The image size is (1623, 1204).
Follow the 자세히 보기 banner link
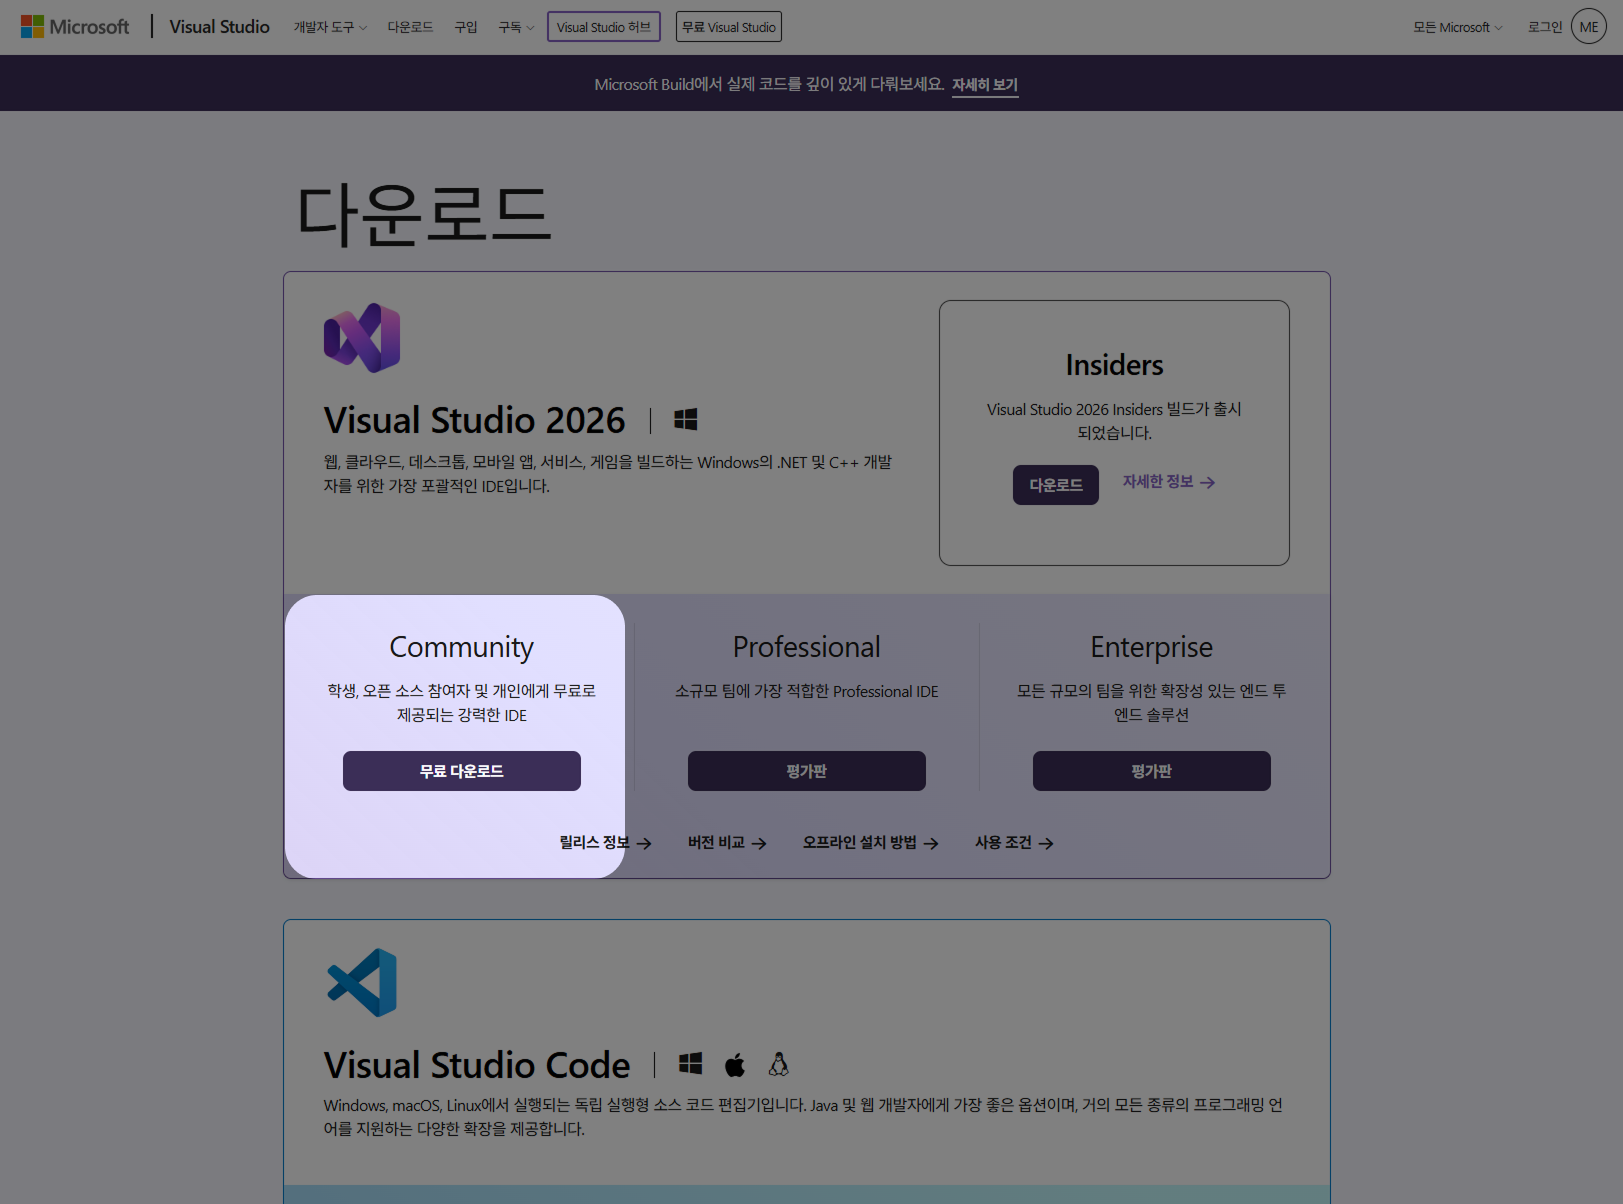(x=985, y=85)
